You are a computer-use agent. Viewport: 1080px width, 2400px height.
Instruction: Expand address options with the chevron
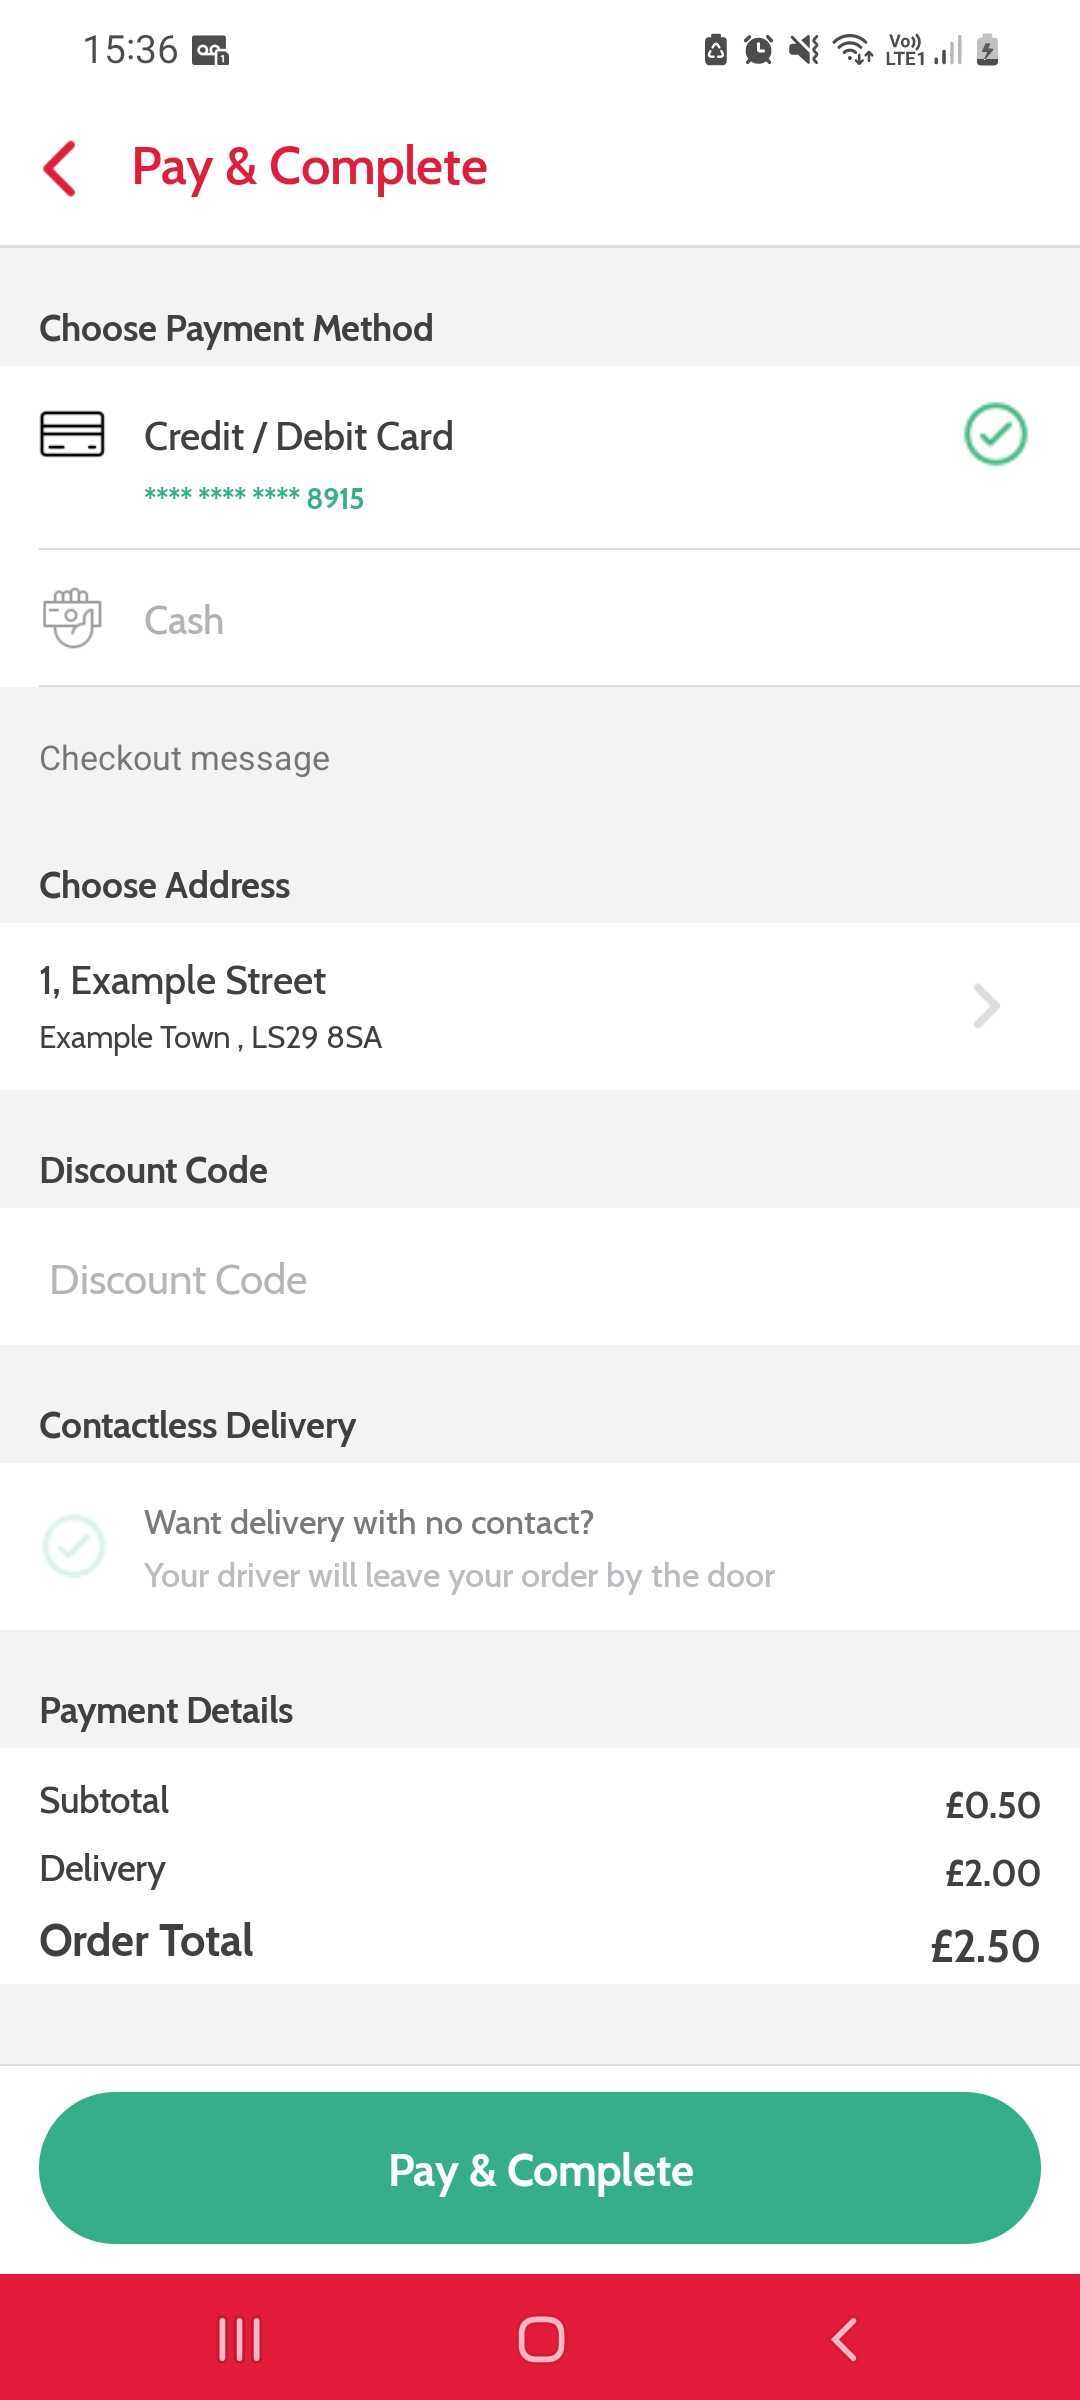986,1006
